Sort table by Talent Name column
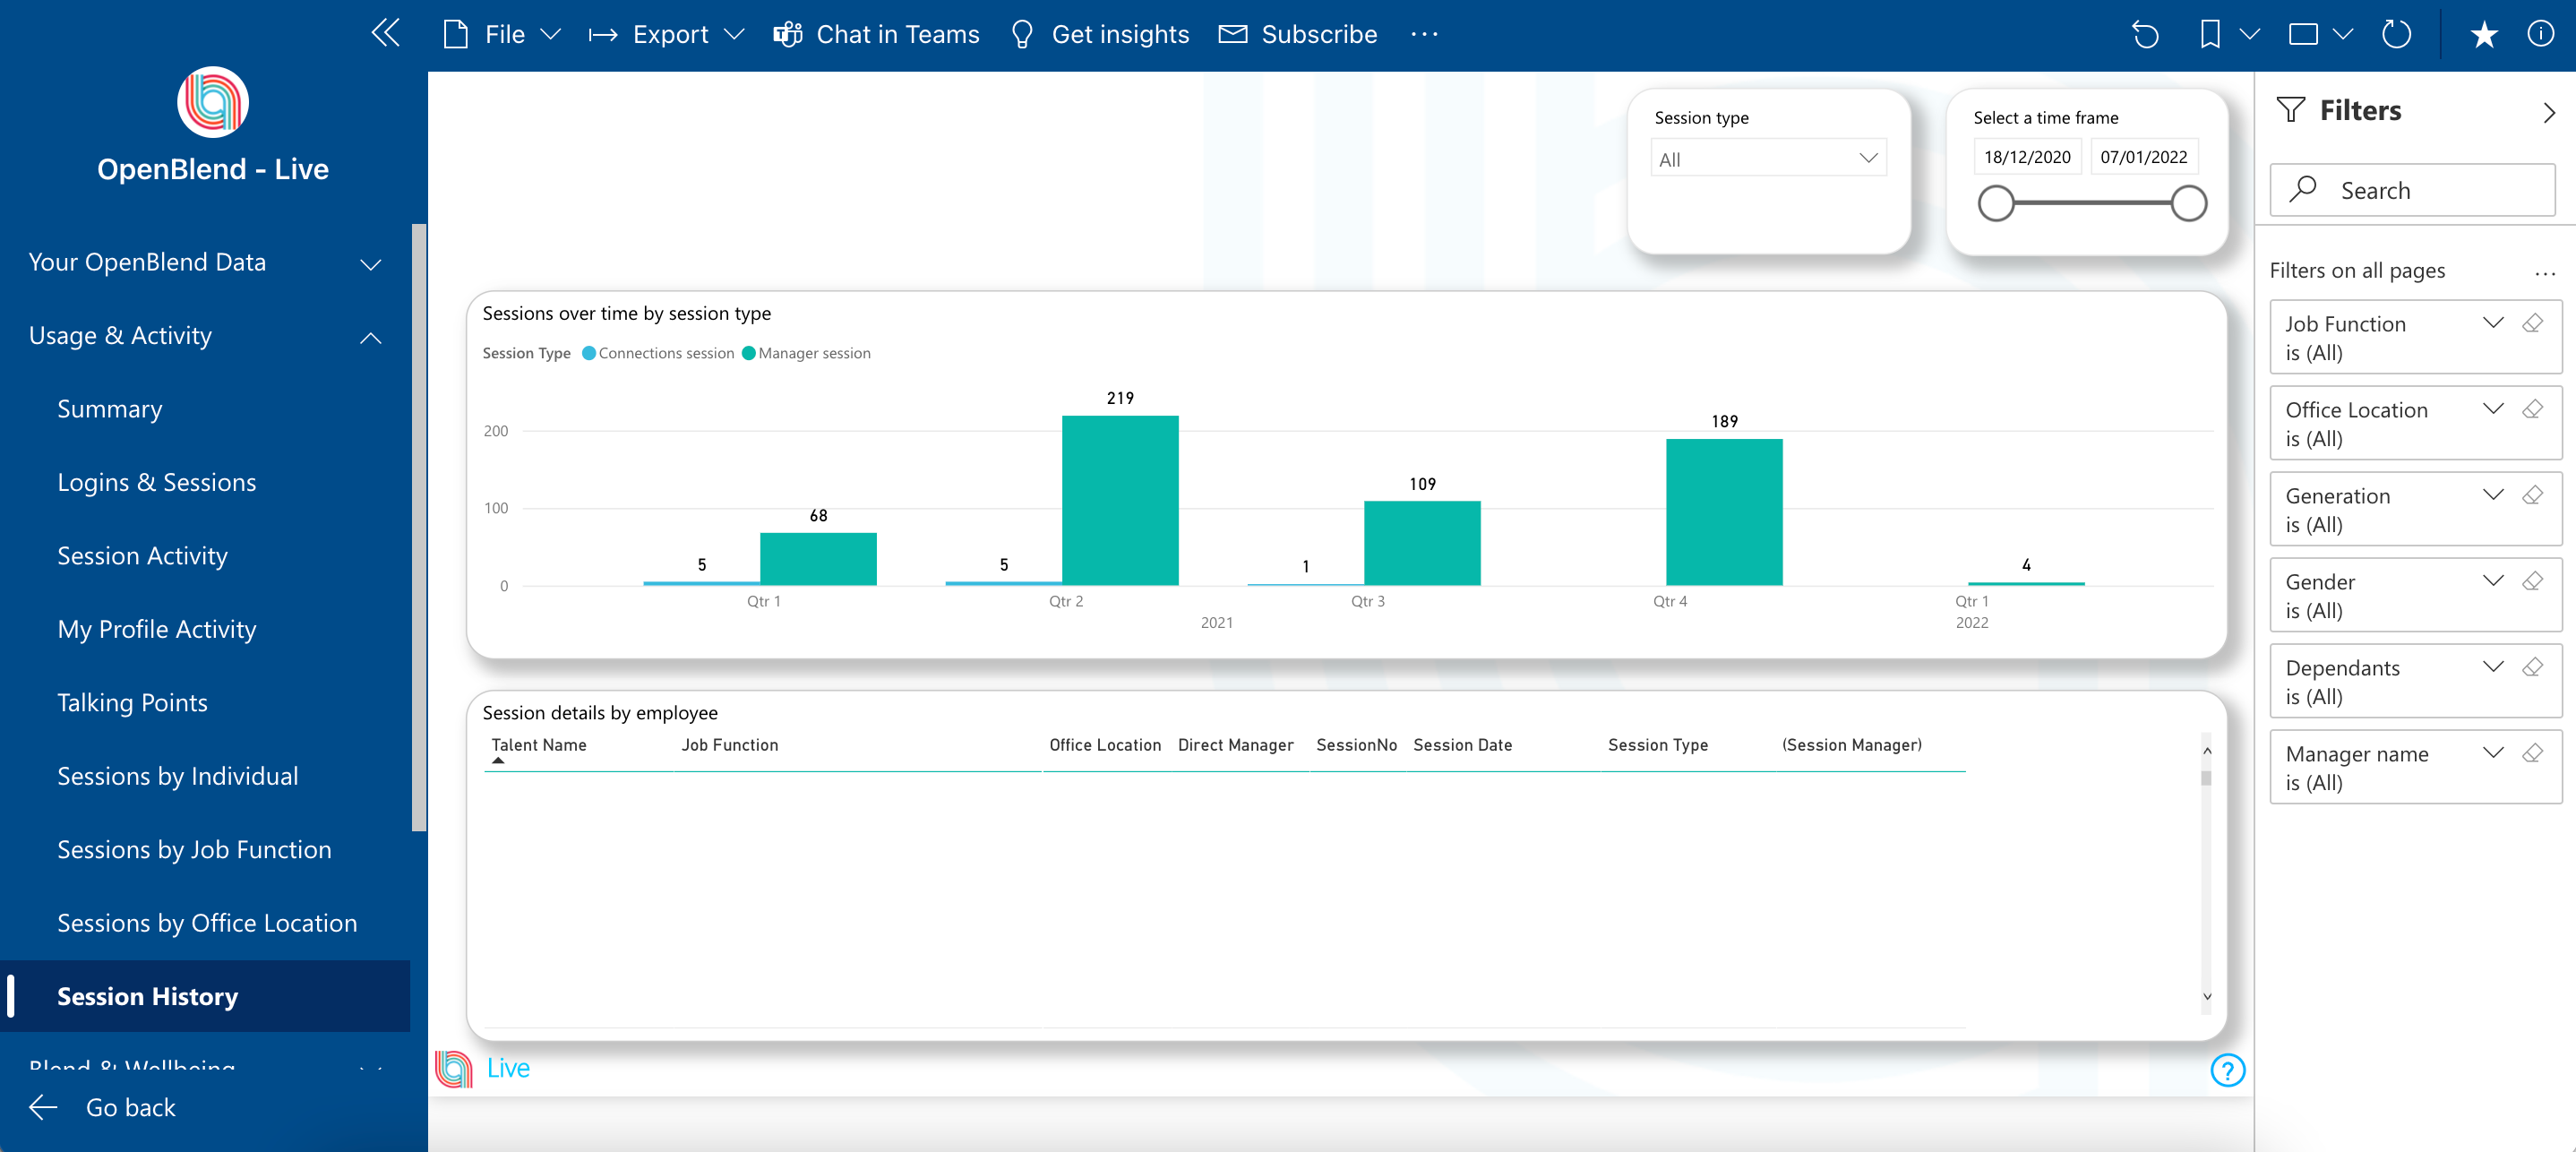 538,745
